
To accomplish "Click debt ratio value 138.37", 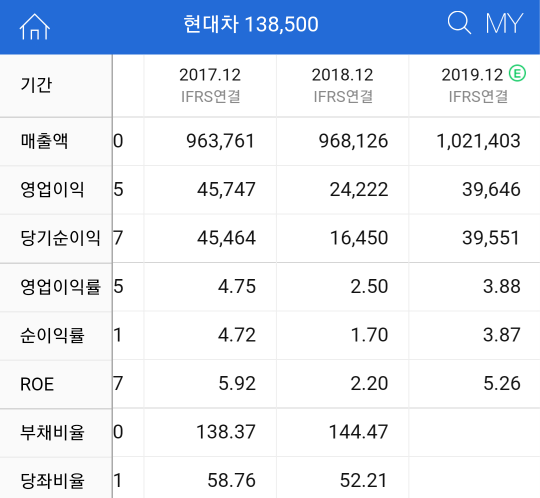I will click(226, 432).
